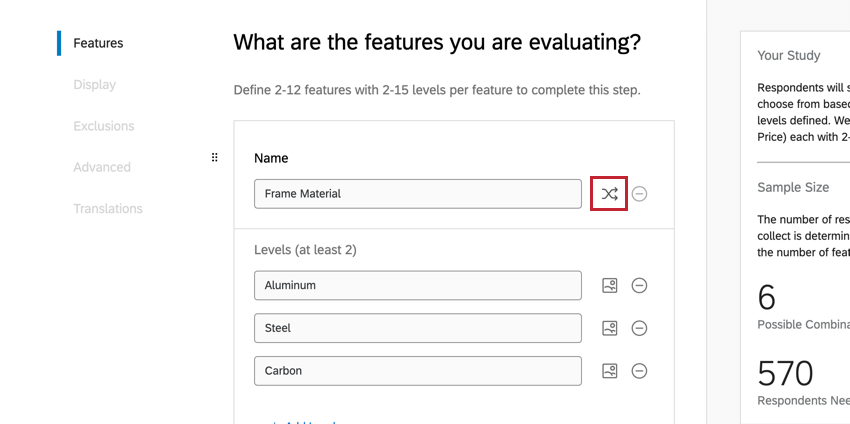Grab the feature drag handle dots

(214, 158)
